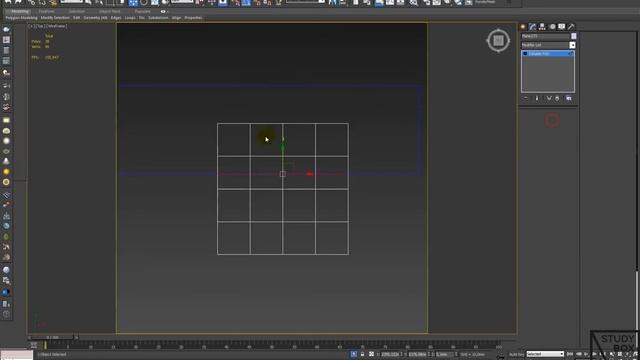Open Configure Modifier Sets icon
This screenshot has width=640, height=360.
(x=569, y=98)
